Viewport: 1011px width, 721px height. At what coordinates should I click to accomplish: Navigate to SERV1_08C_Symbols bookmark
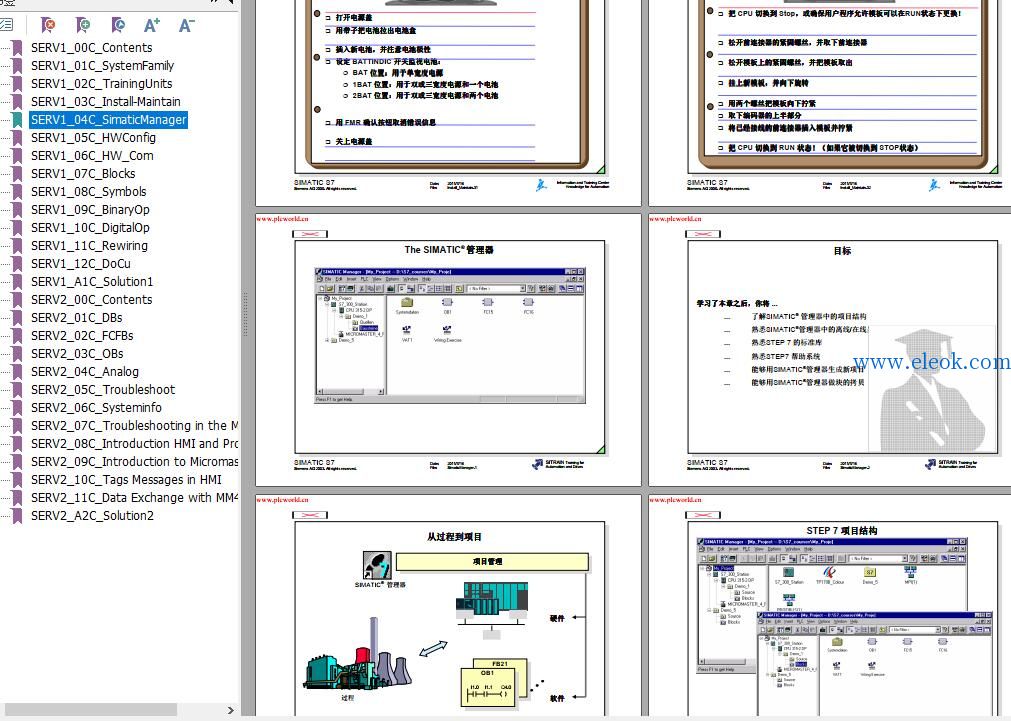[89, 192]
